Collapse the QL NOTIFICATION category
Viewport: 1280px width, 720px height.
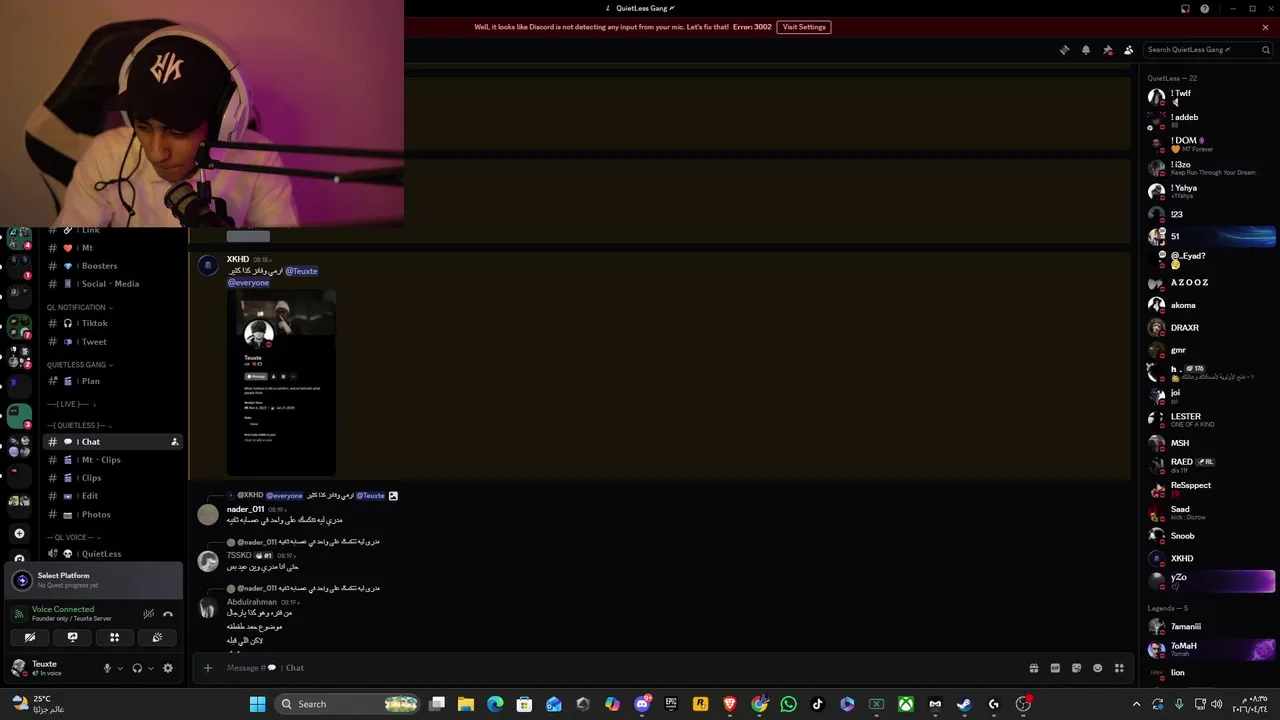click(x=79, y=308)
